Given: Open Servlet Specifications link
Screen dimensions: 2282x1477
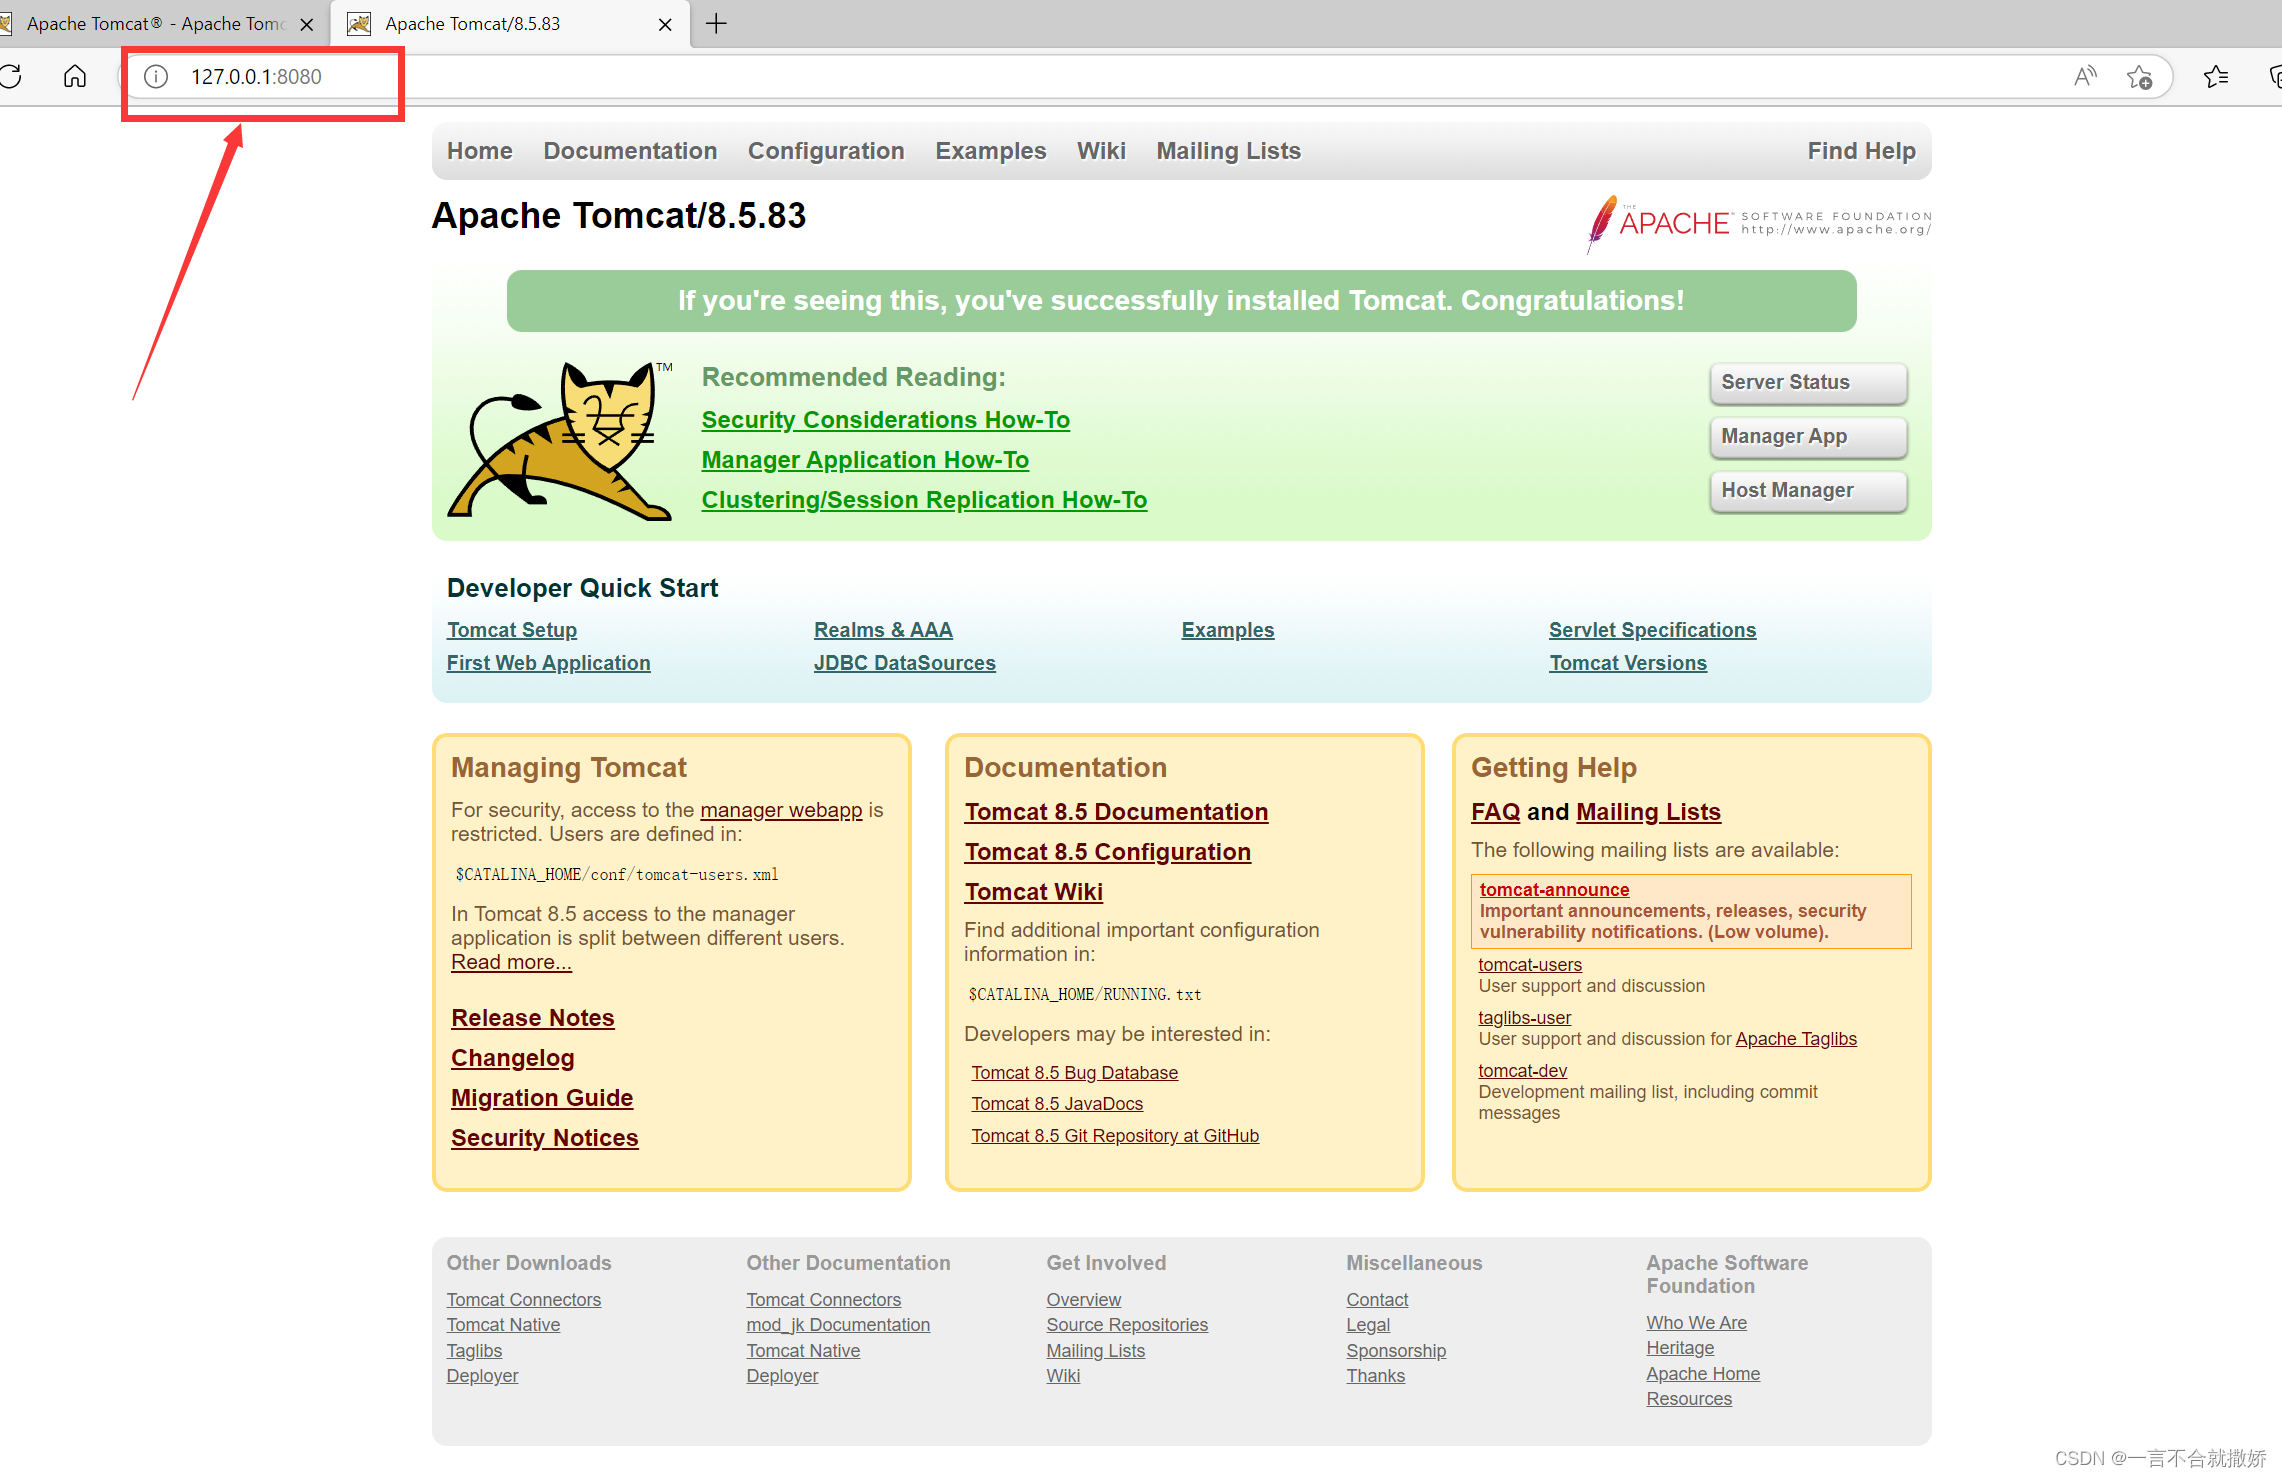Looking at the screenshot, I should 1652,630.
